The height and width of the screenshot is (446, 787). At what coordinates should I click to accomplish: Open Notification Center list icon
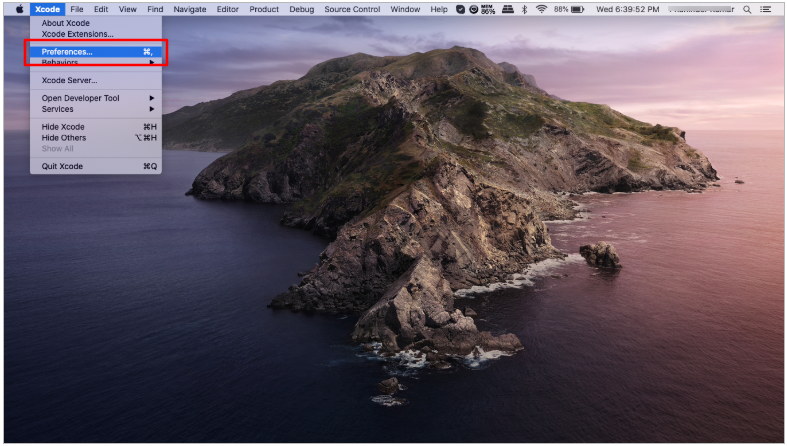[765, 9]
